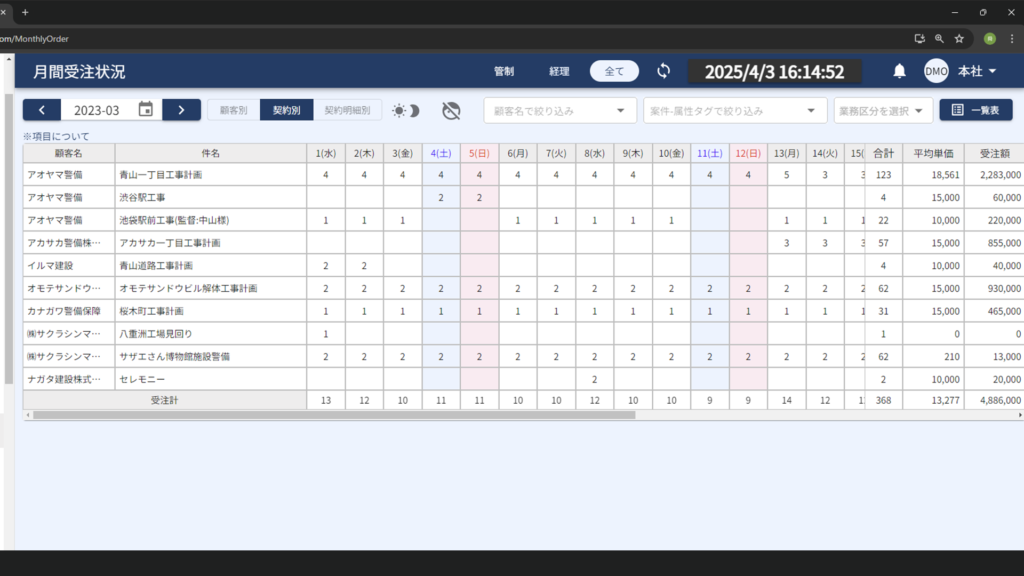Switch to 契約別 view
Viewport: 1024px width, 576px height.
pyautogui.click(x=287, y=110)
